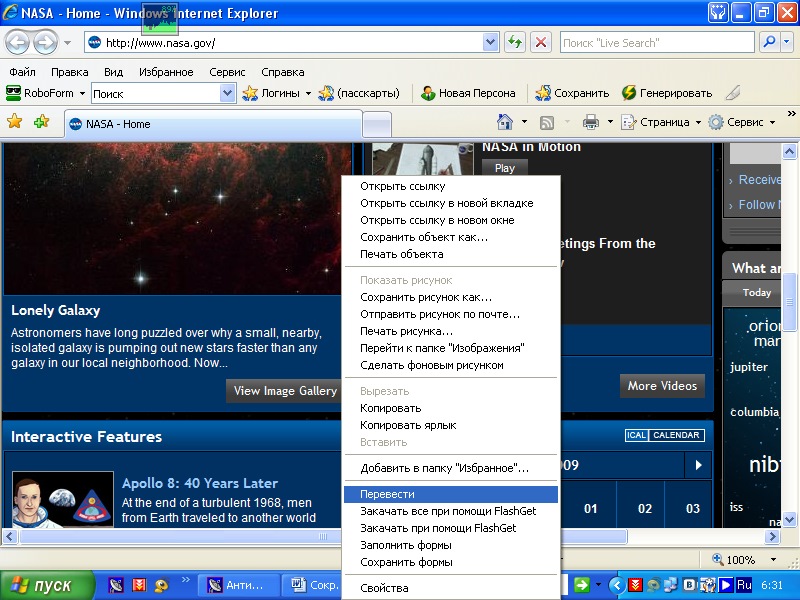Expand the Логины dropdown arrow
The image size is (800, 600).
(x=308, y=93)
